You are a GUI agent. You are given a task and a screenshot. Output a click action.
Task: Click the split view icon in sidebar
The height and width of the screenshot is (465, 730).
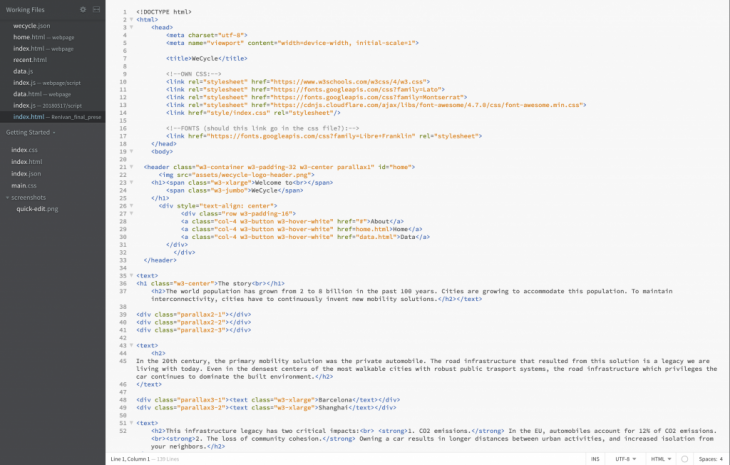[x=95, y=9]
